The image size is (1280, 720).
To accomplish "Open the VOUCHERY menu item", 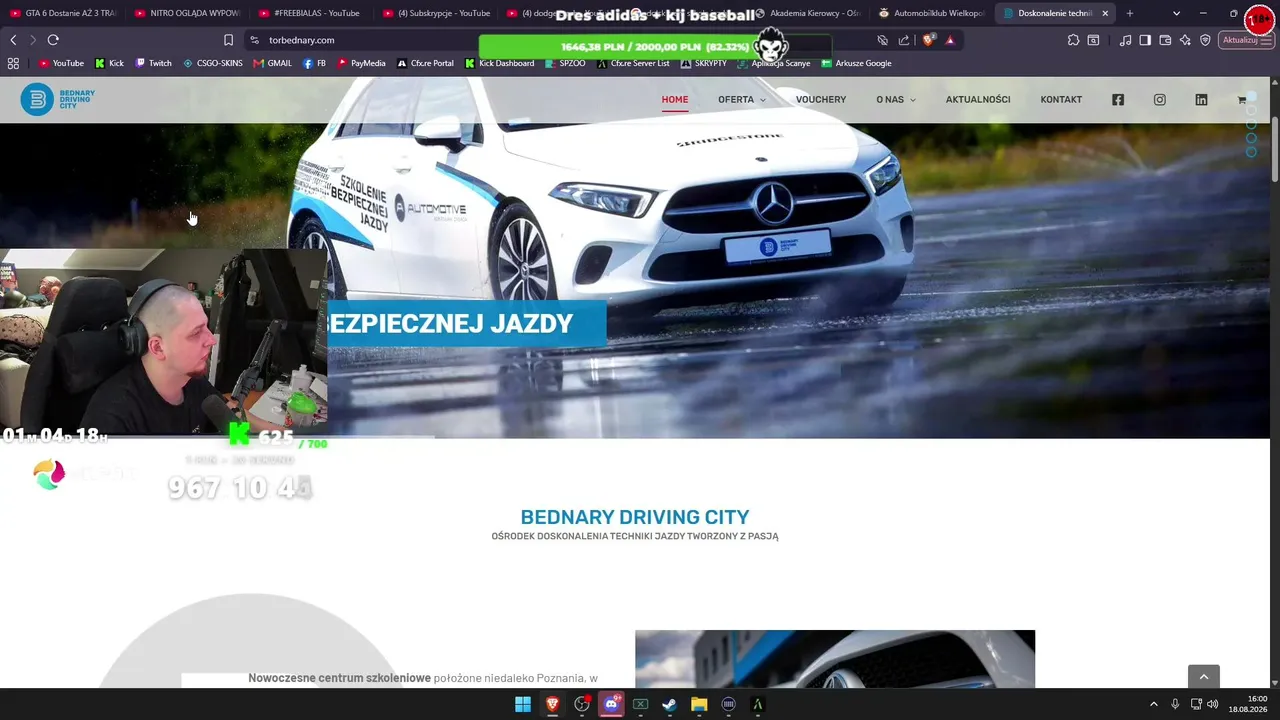I will tap(821, 100).
